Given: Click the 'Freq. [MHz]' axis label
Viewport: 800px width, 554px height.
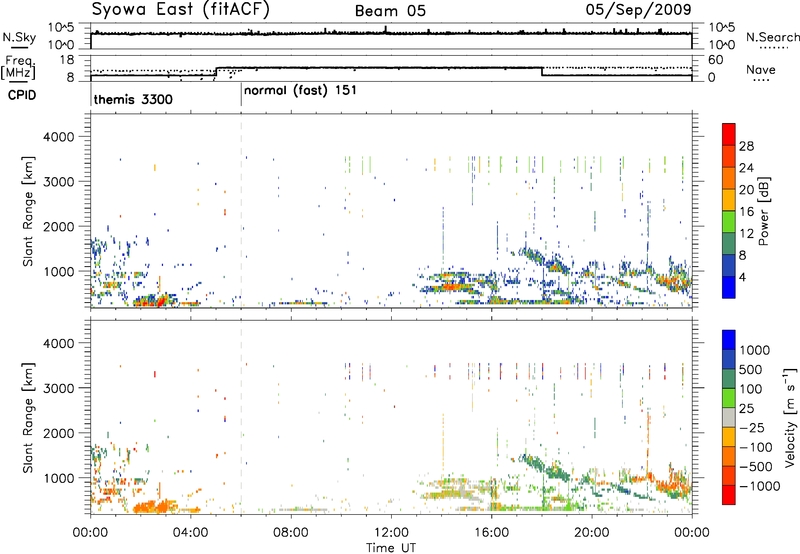Looking at the screenshot, I should [x=19, y=68].
